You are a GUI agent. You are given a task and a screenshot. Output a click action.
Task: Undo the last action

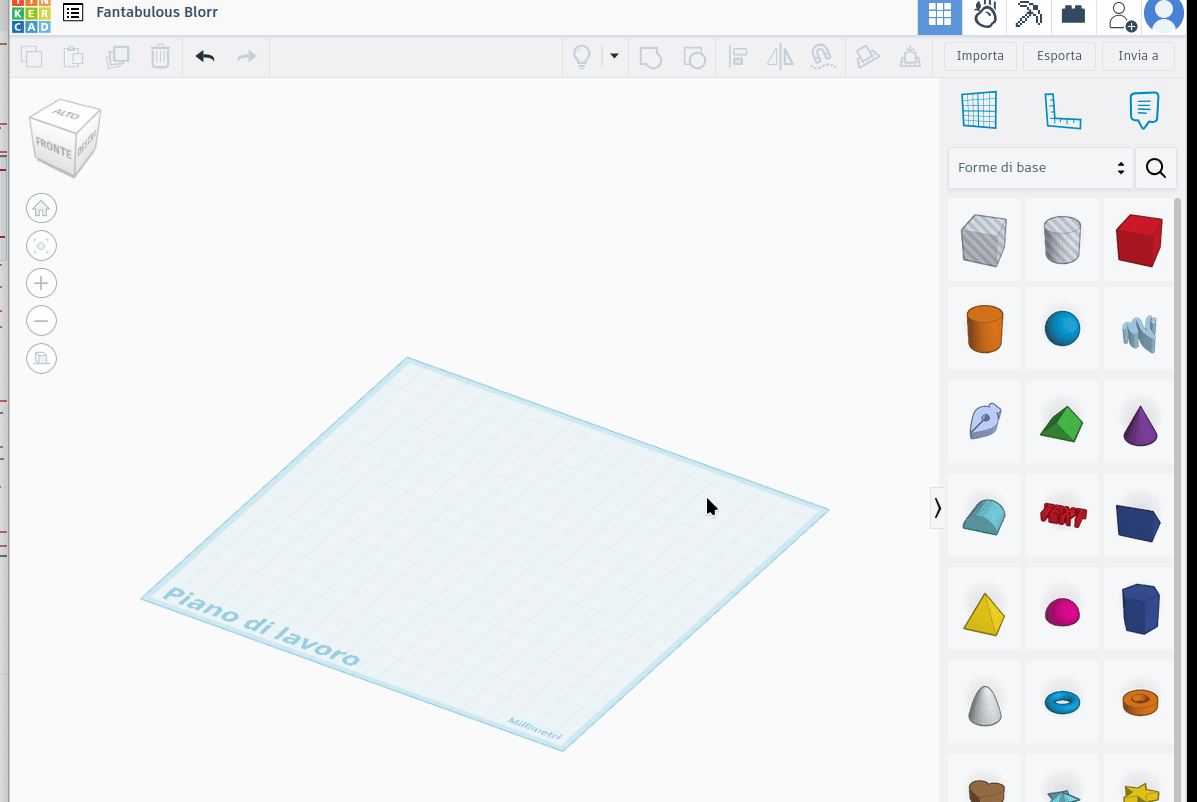(x=205, y=56)
